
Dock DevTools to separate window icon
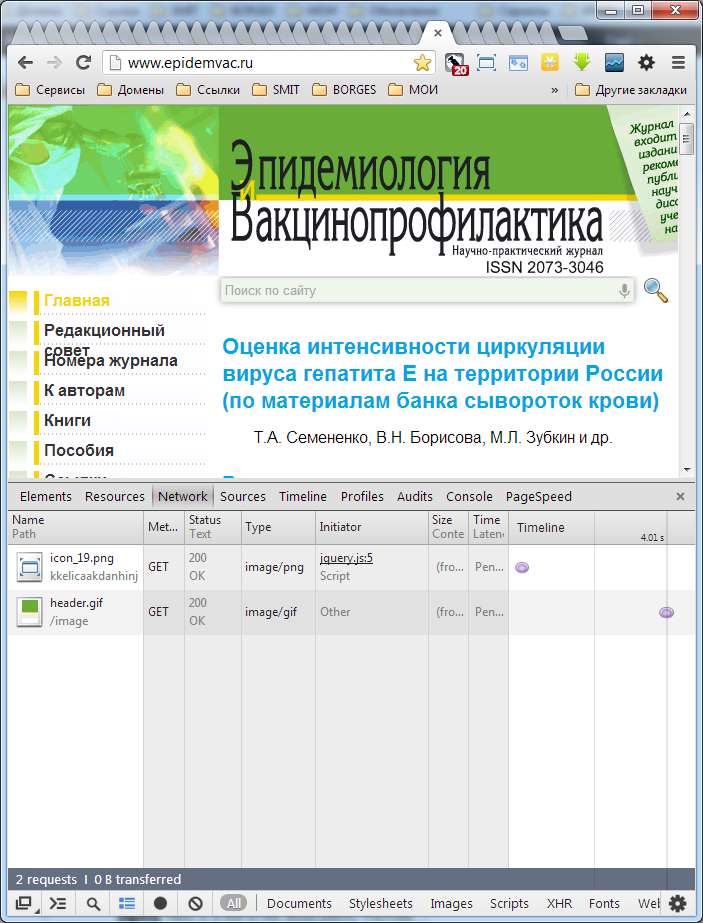pos(24,903)
